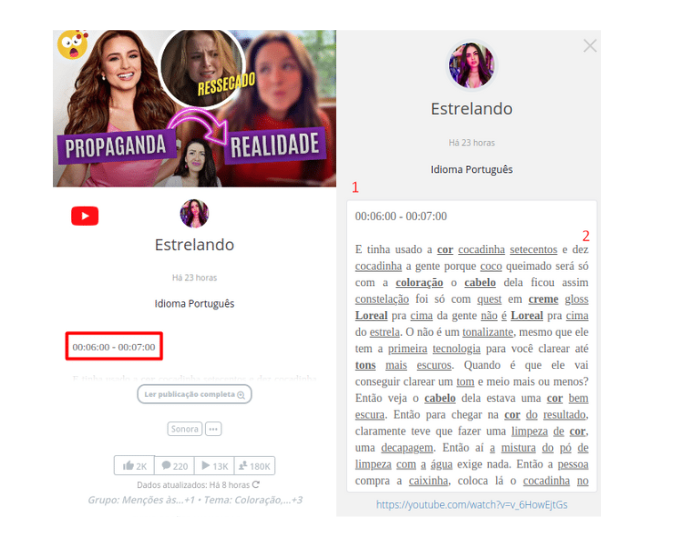The width and height of the screenshot is (686, 549).
Task: Open the Estrelando profile picture in the right panel
Action: pos(472,65)
